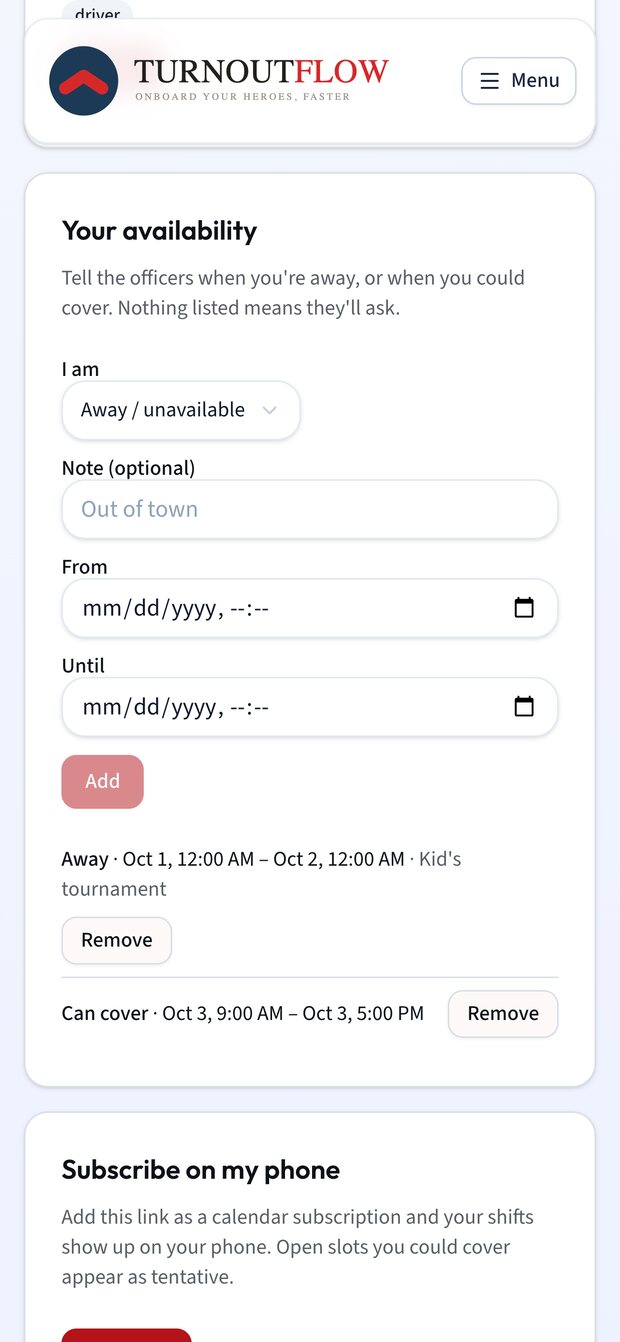Click the Until date-time input field
Screen dimensions: 620x1342
click(x=310, y=707)
